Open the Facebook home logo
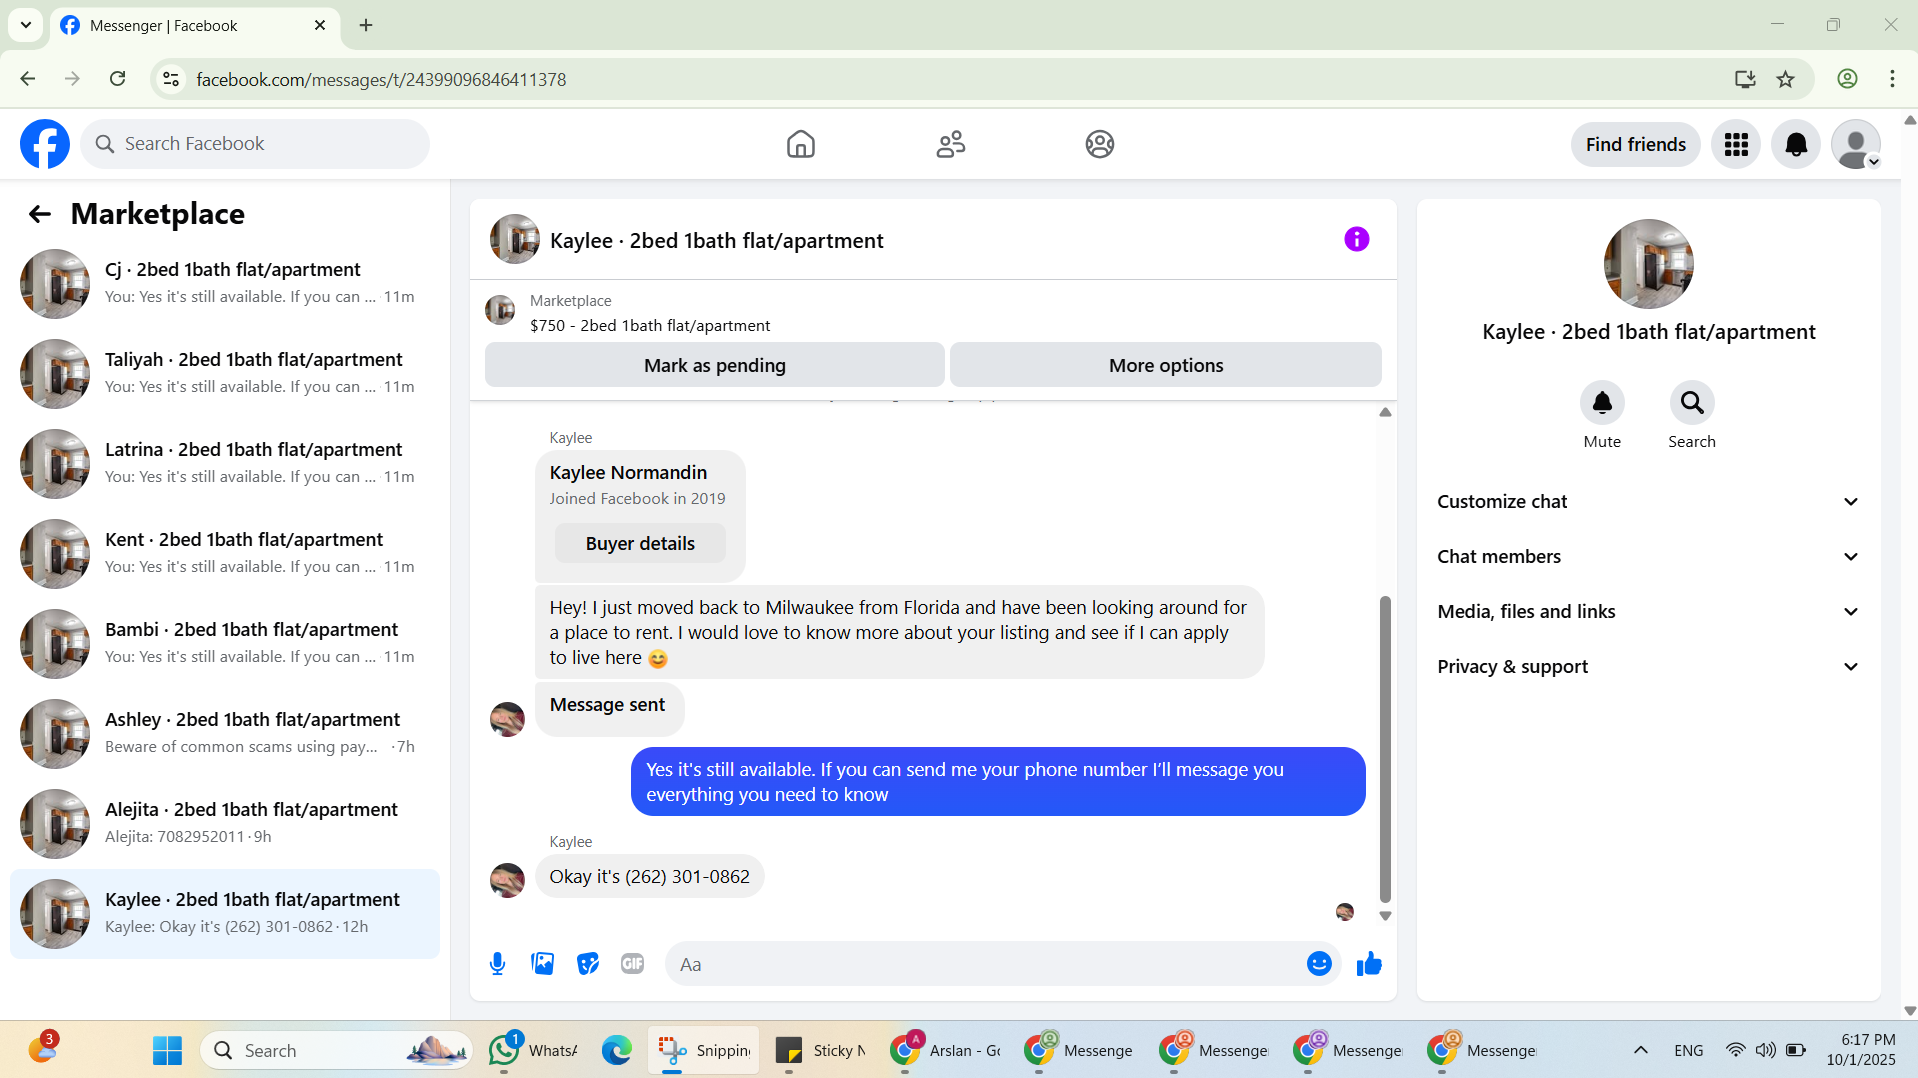 point(45,144)
